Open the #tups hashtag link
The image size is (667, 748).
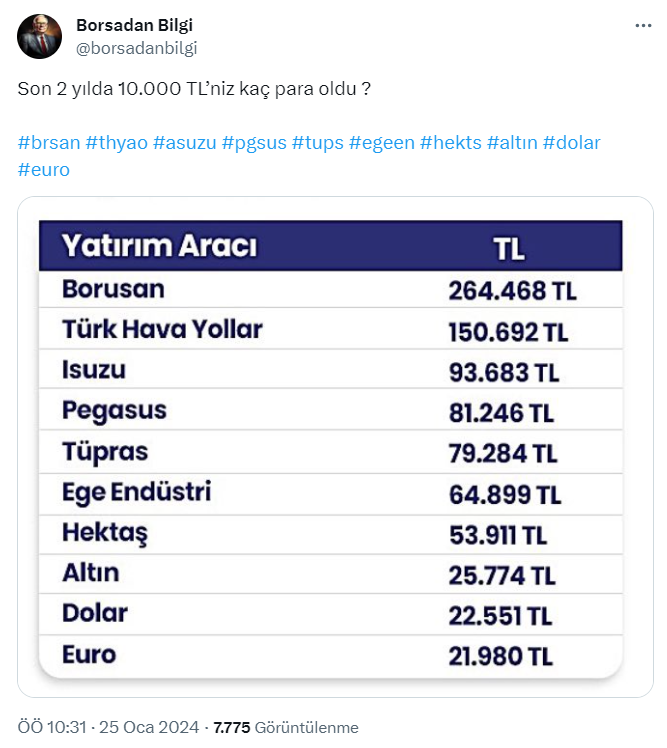(x=316, y=143)
